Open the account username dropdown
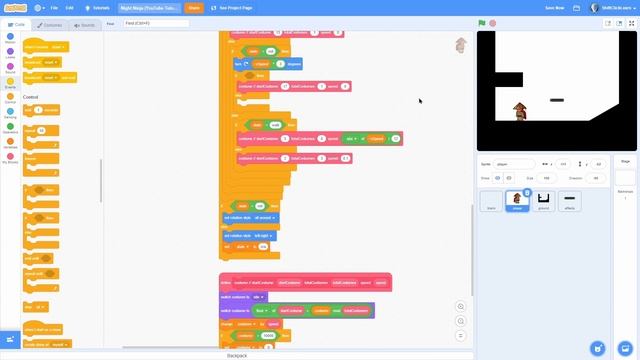This screenshot has width=640, height=360. tap(613, 8)
